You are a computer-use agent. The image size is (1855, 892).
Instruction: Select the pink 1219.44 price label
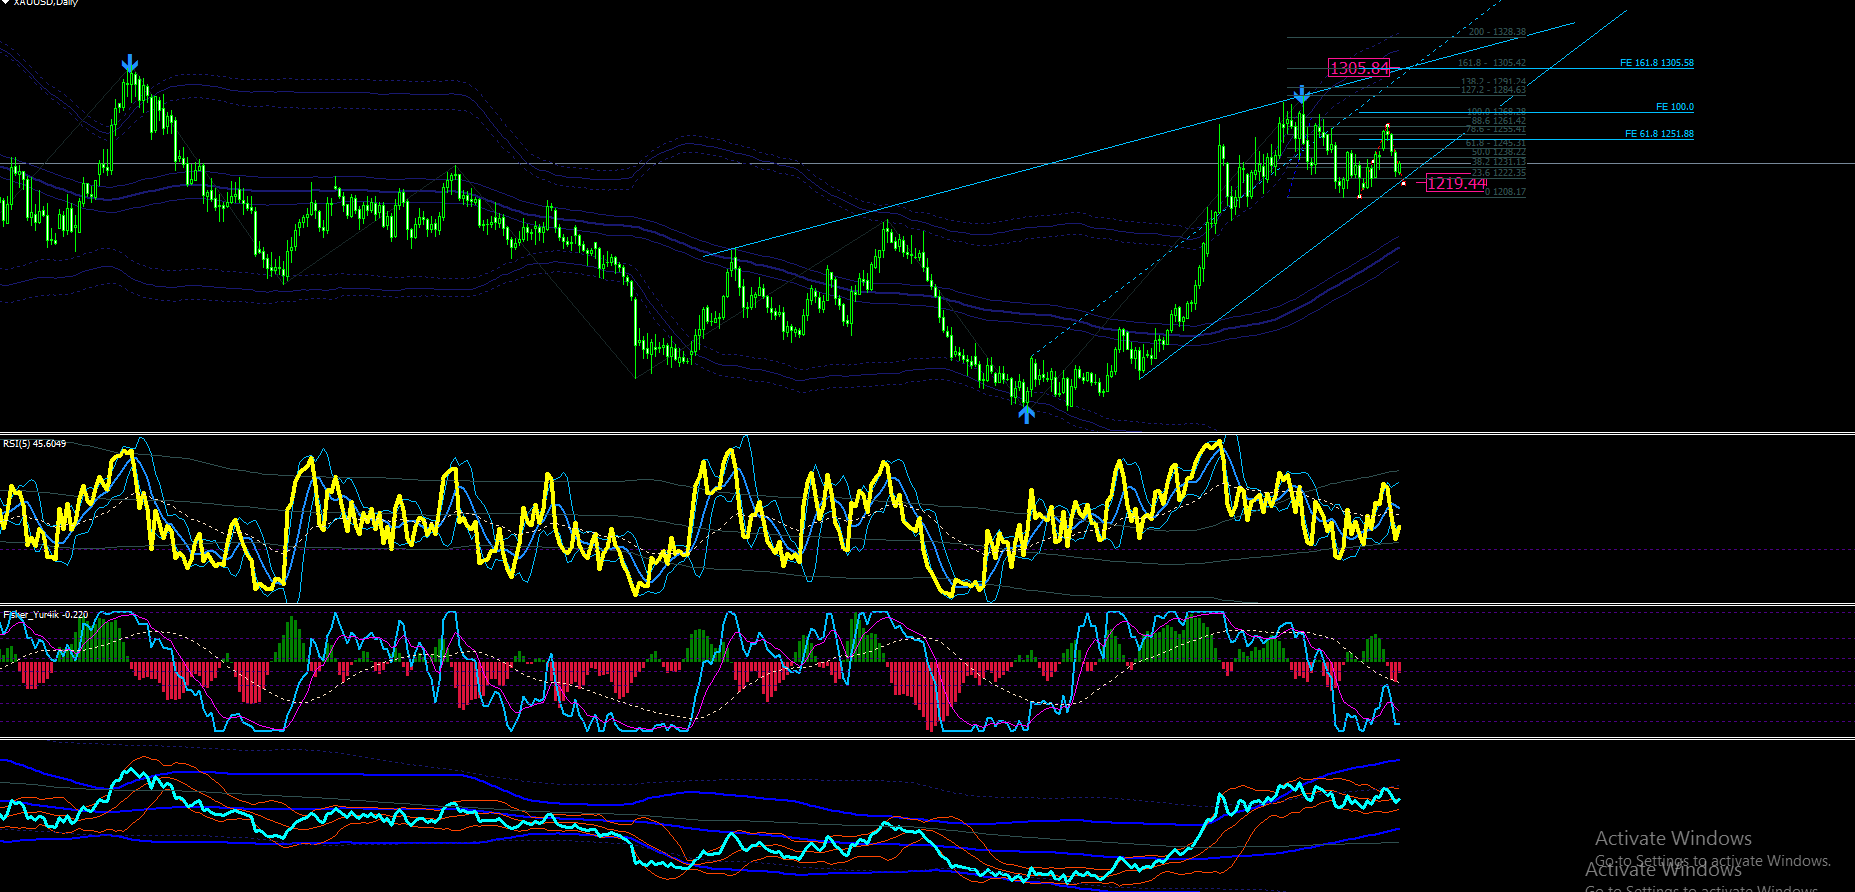point(1456,183)
